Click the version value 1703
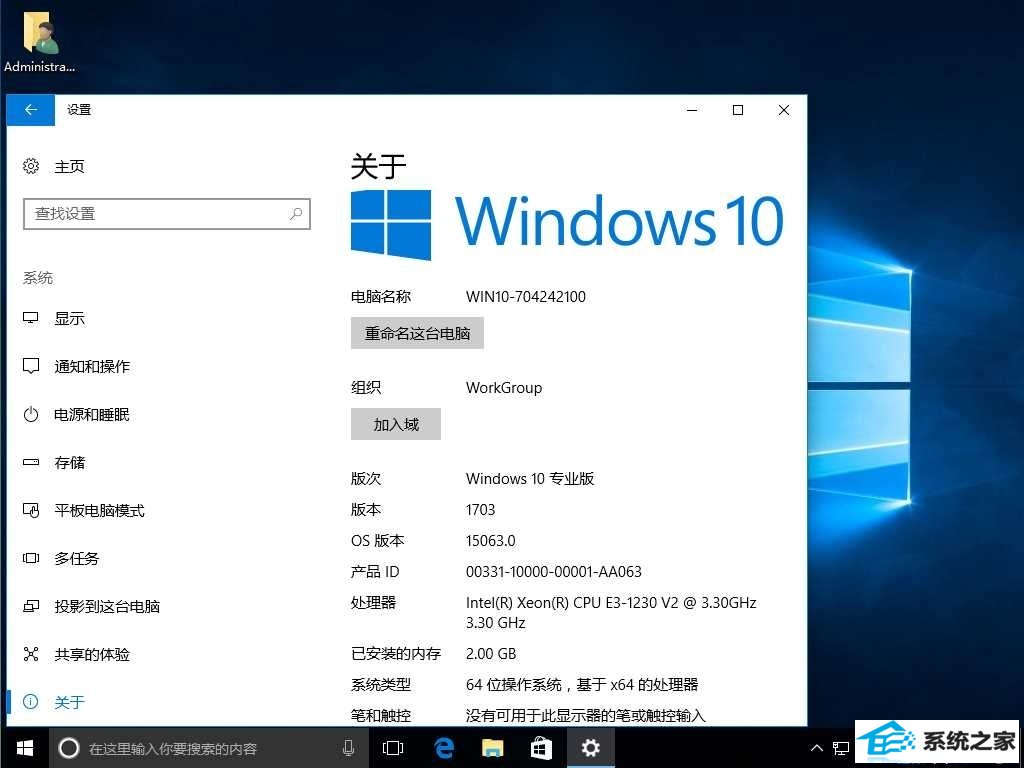Viewport: 1024px width, 768px height. click(x=481, y=509)
